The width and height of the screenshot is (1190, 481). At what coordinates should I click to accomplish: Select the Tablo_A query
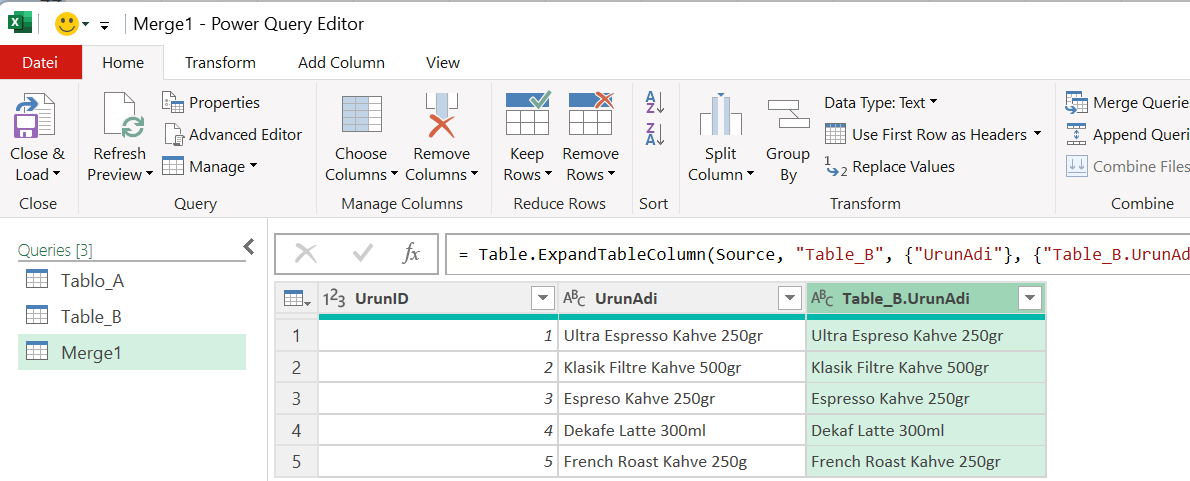(x=92, y=280)
